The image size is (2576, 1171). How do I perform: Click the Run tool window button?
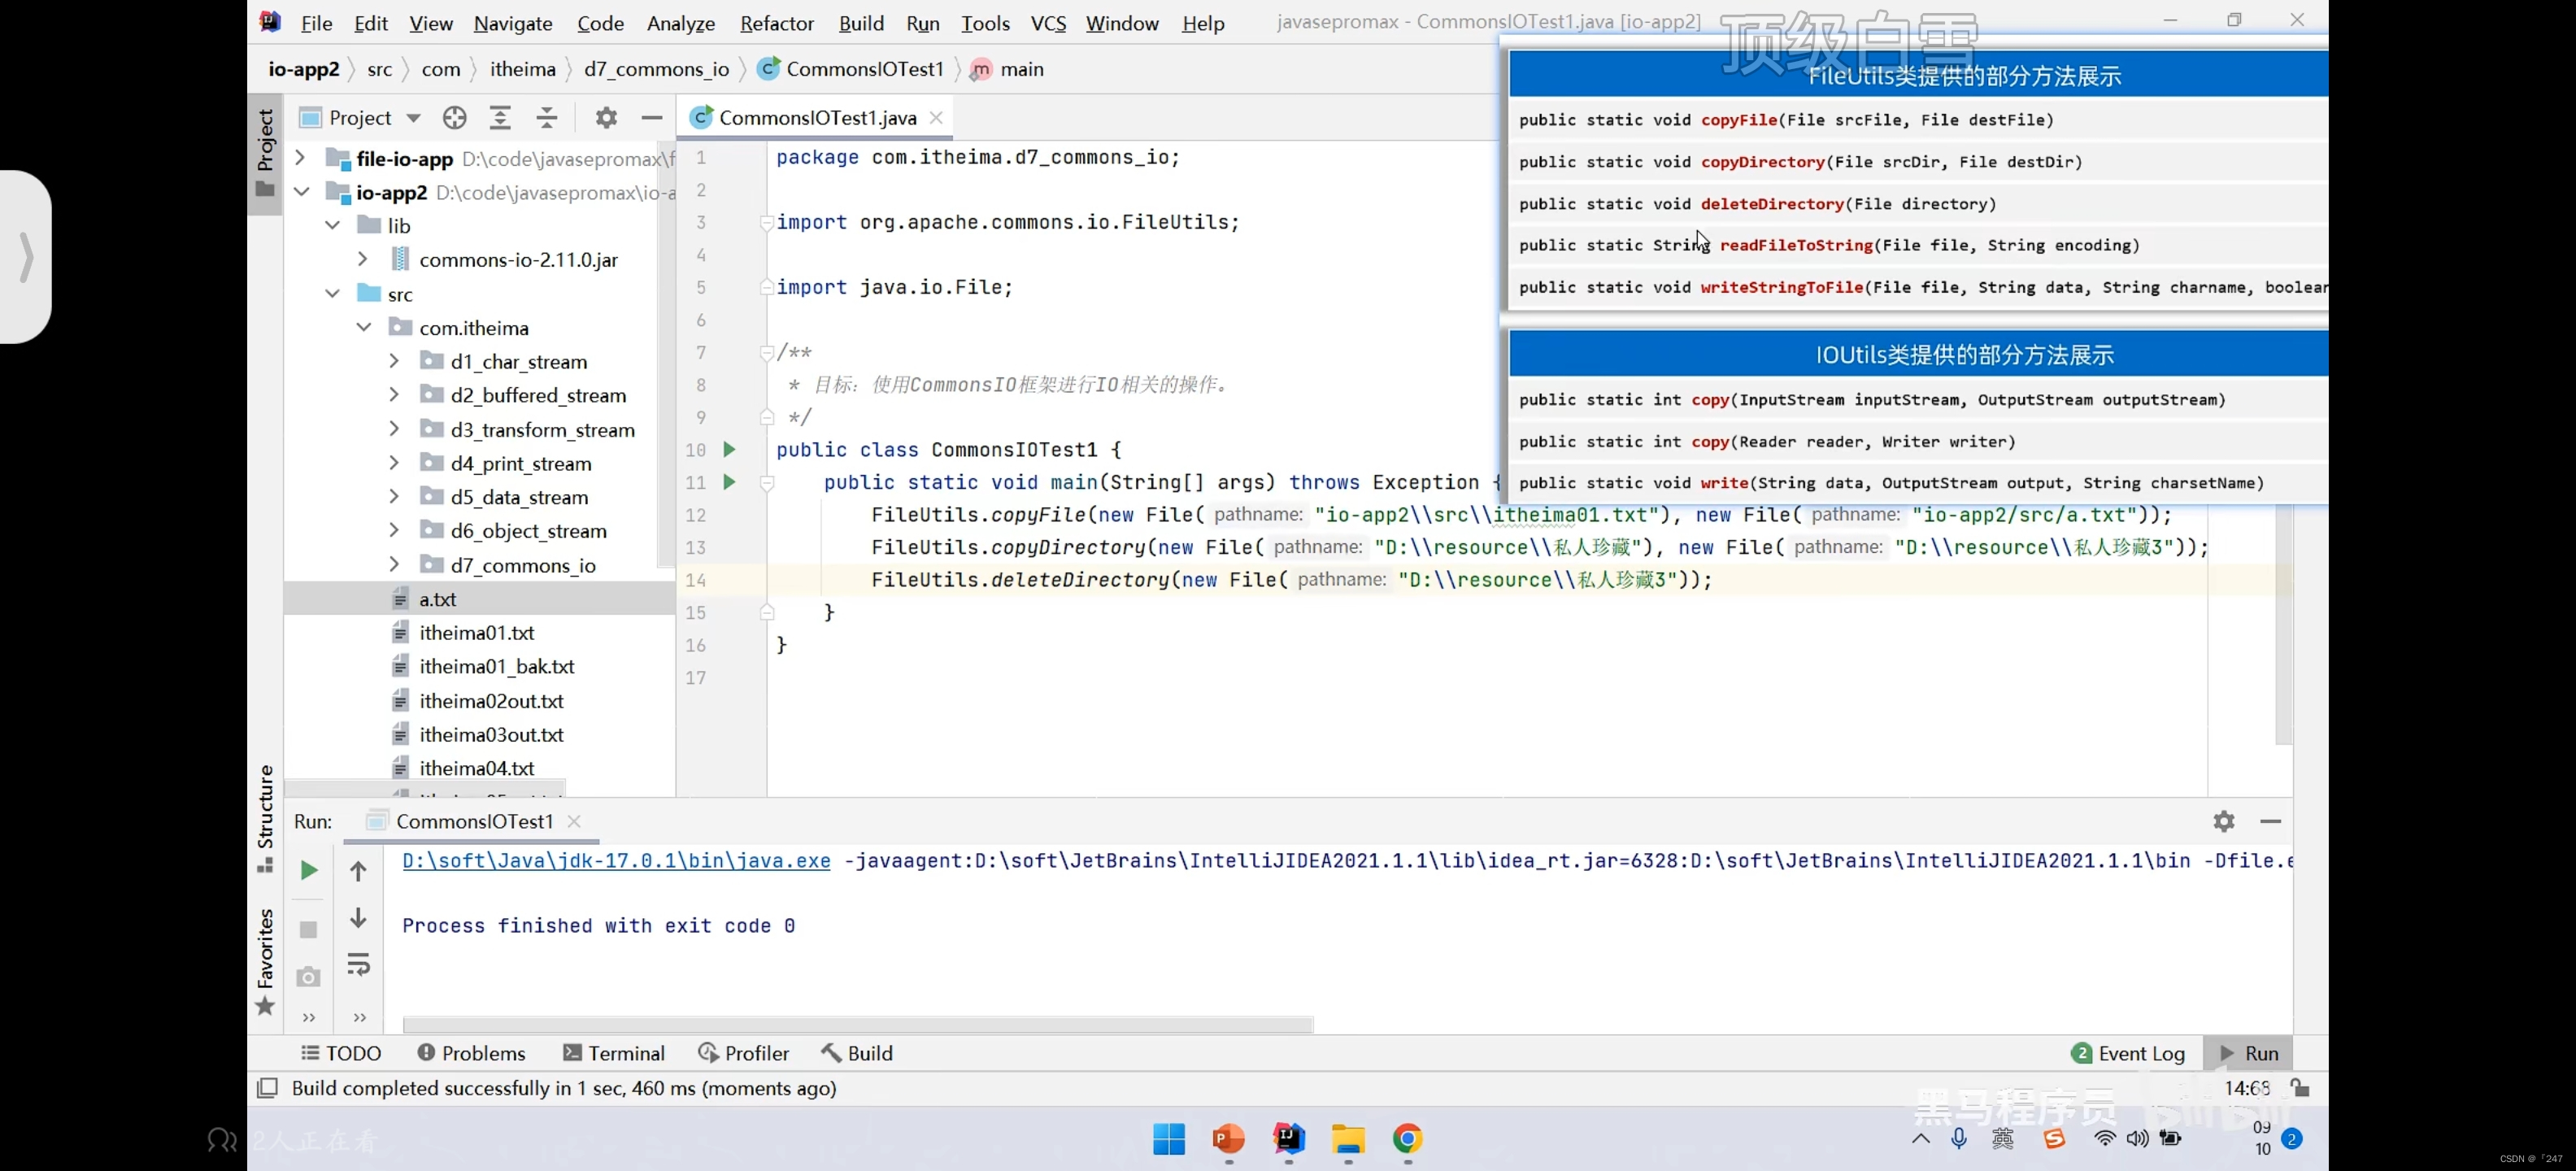2249,1053
